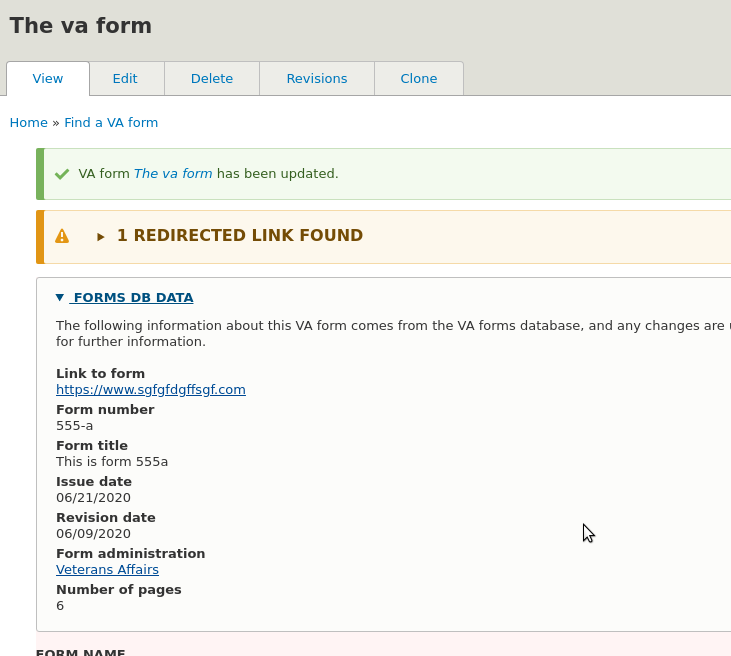Expand 1 Redirected Link Found heading

point(240,235)
